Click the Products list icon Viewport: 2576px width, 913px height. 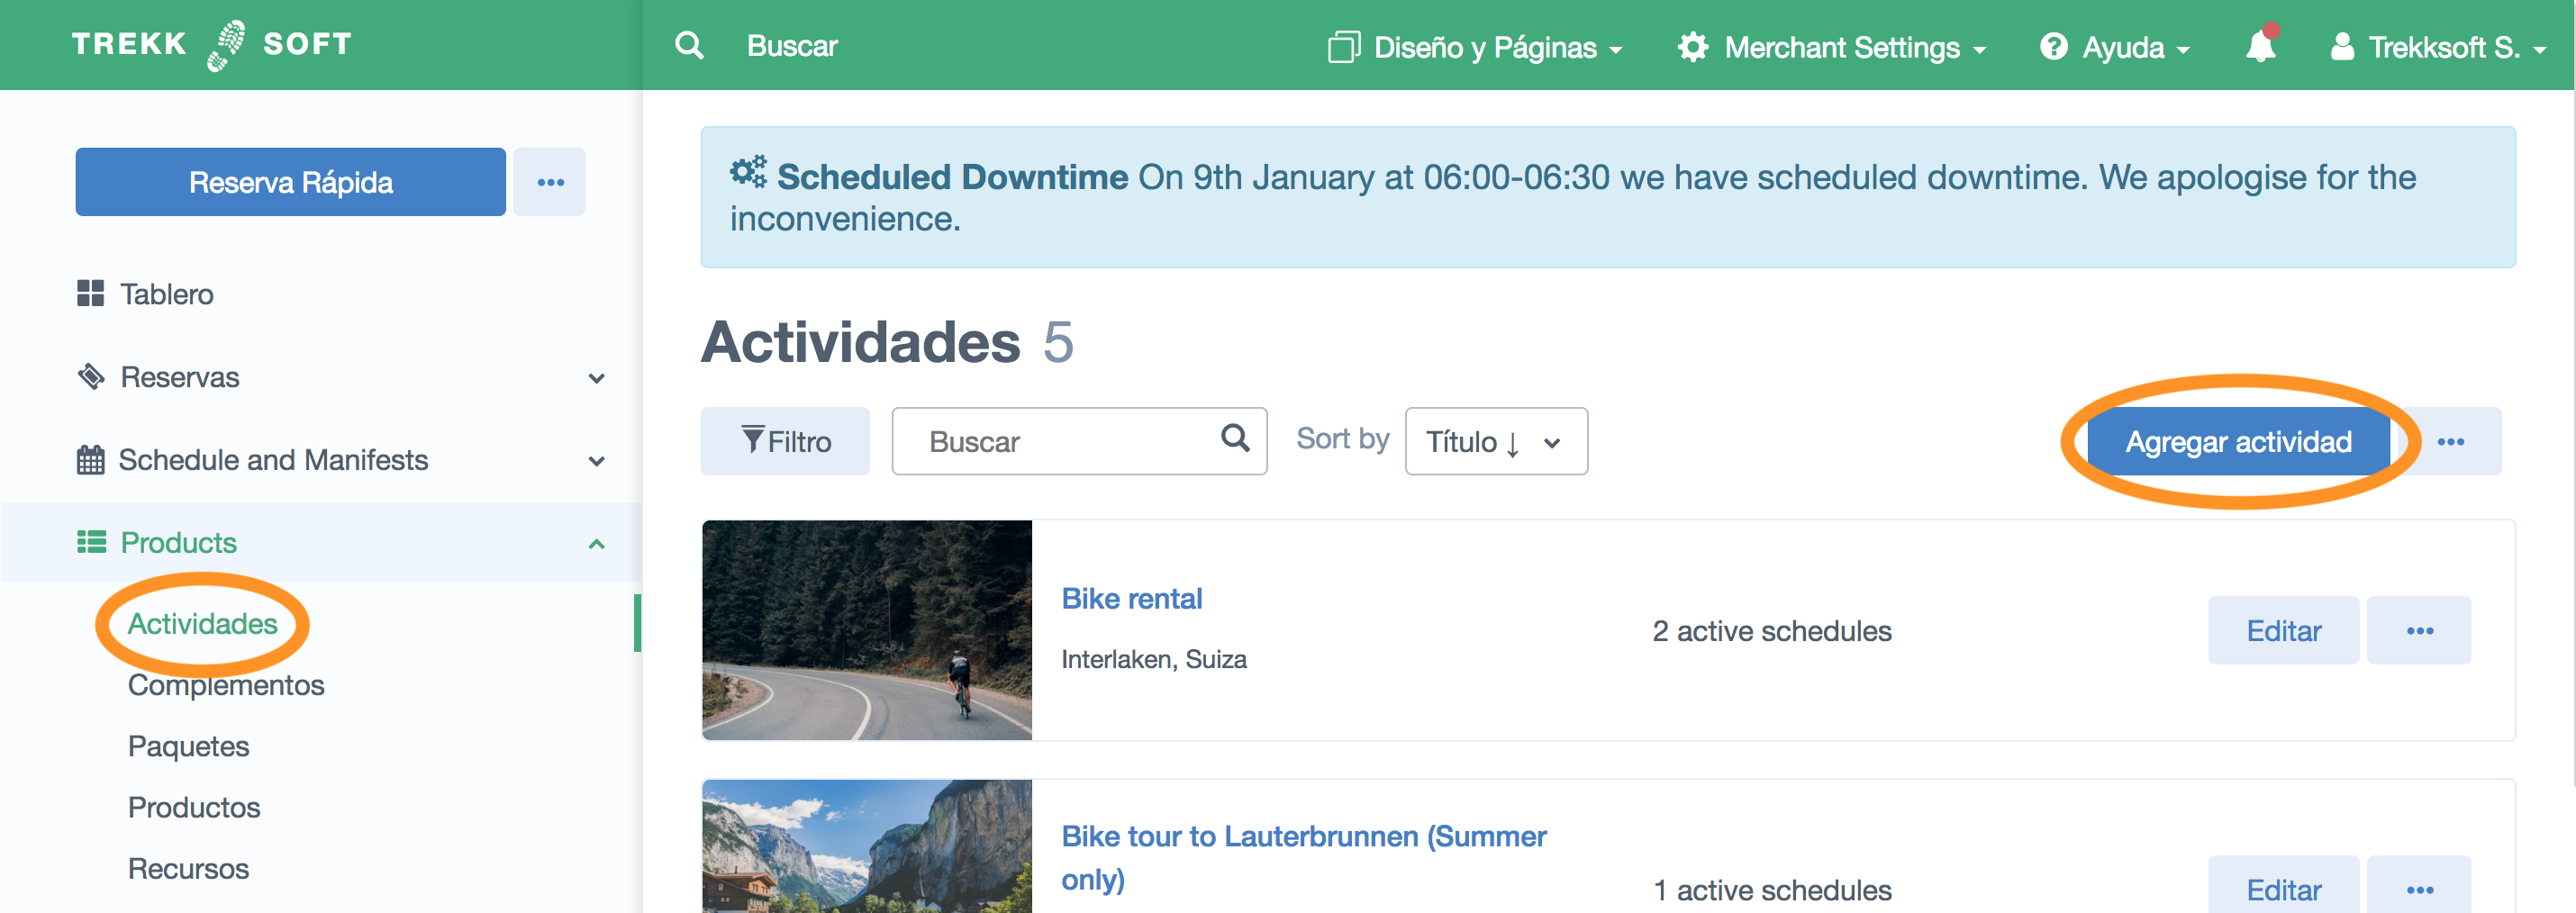click(x=91, y=542)
